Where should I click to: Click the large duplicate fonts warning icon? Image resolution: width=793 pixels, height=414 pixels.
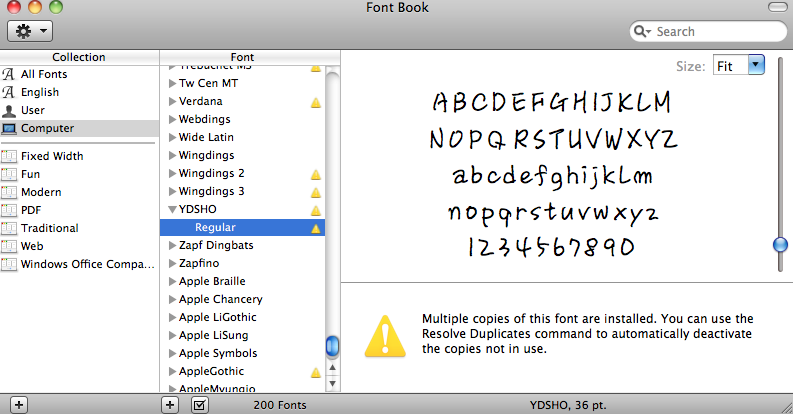point(385,336)
